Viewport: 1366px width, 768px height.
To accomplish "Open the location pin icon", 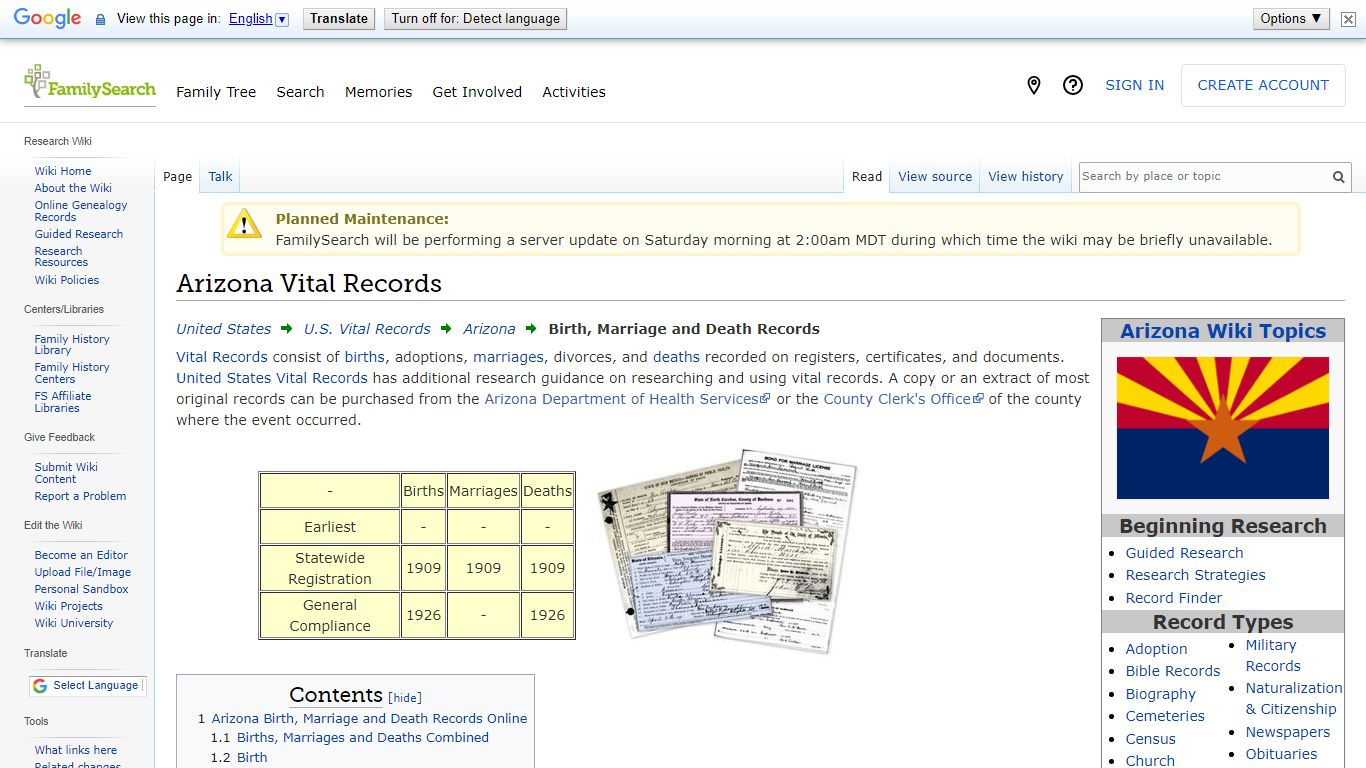I will coord(1034,86).
